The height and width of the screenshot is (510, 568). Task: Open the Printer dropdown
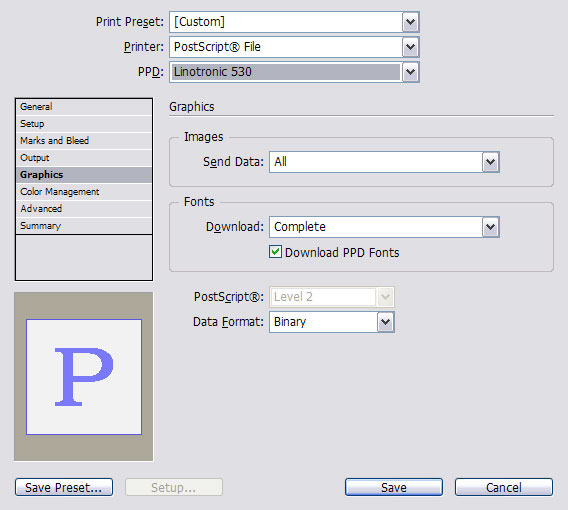click(410, 47)
